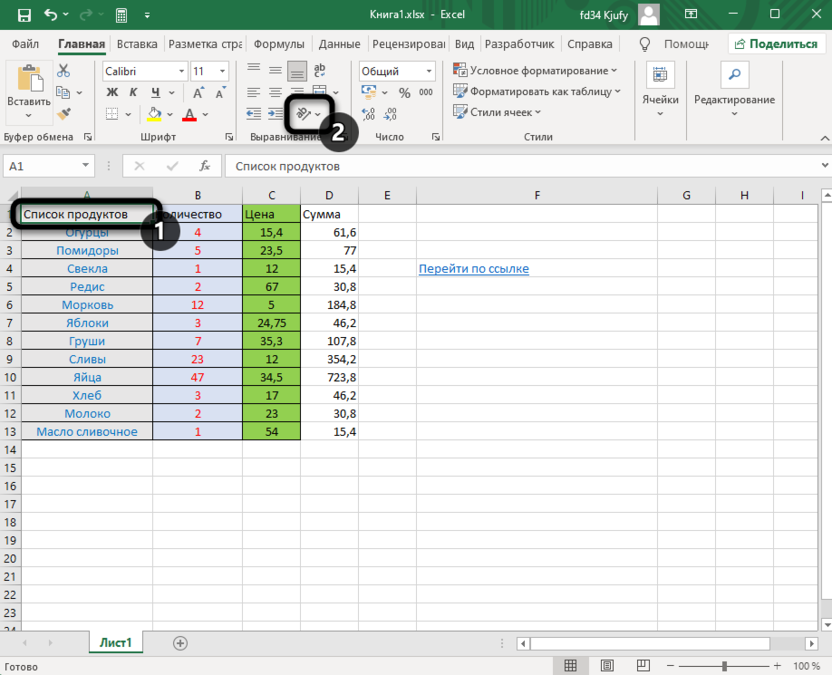Image resolution: width=832 pixels, height=675 pixels.
Task: Click the Save icon in the title bar
Action: click(23, 15)
